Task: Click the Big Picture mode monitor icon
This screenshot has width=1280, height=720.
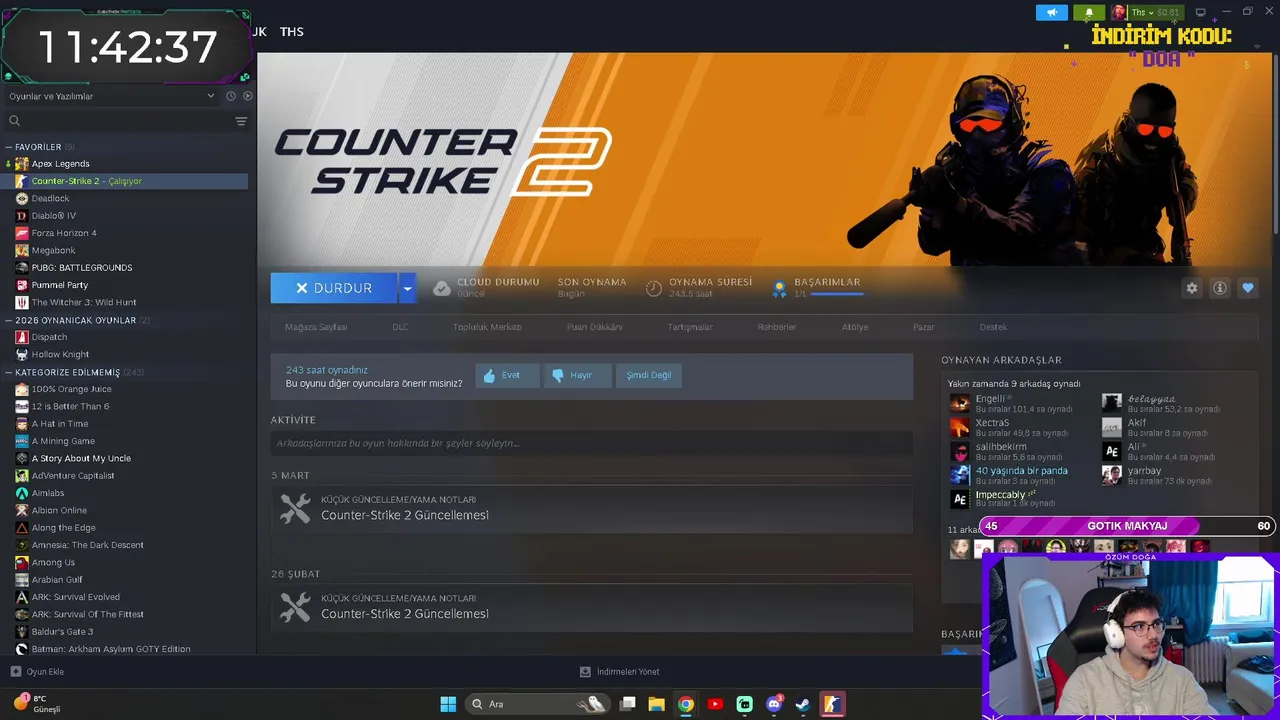Action: (x=1200, y=12)
